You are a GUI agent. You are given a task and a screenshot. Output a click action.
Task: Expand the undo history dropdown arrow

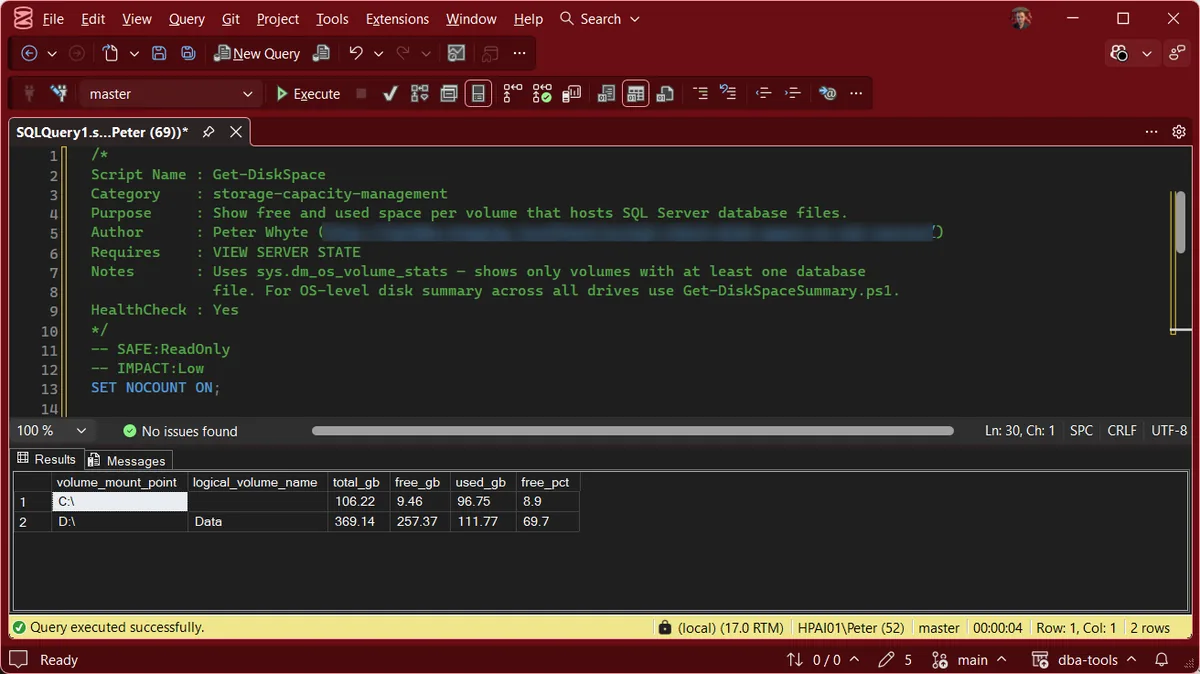378,54
